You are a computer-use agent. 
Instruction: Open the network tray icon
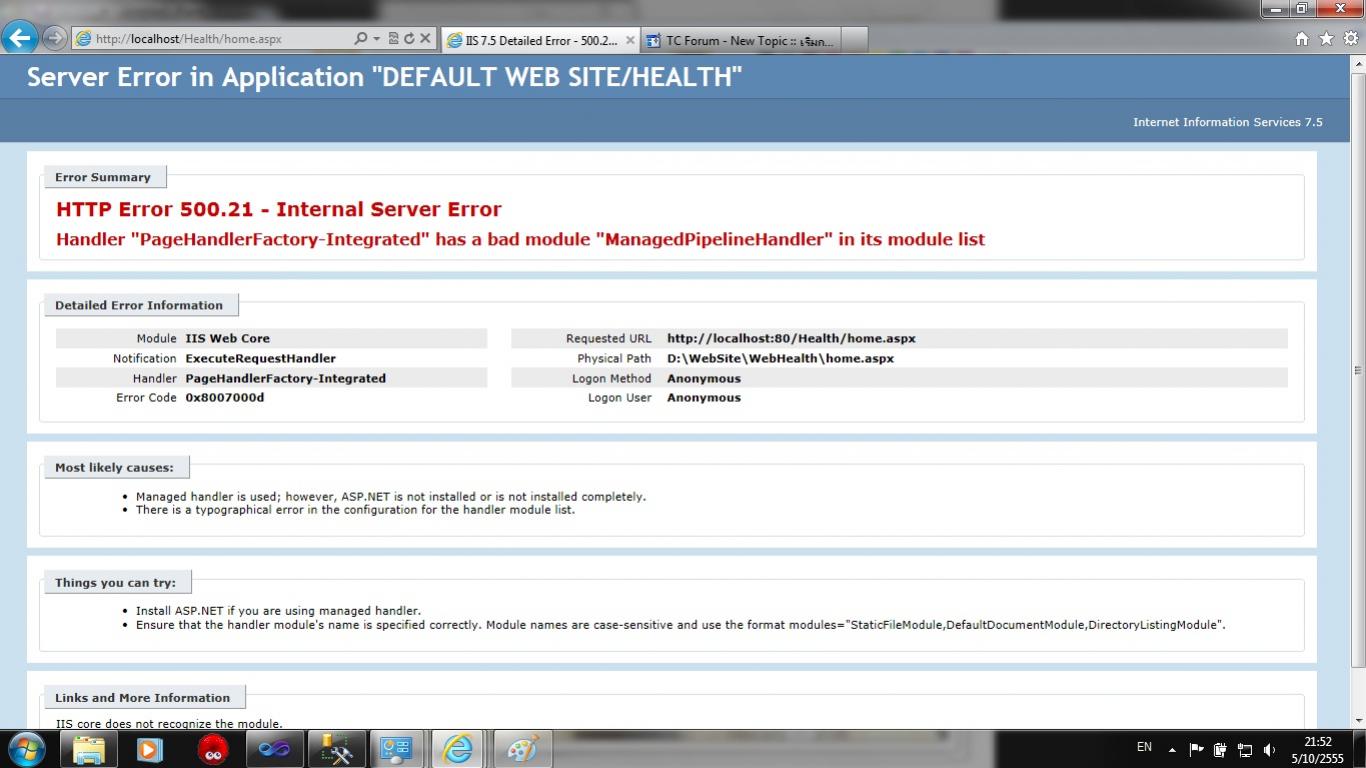[1245, 749]
